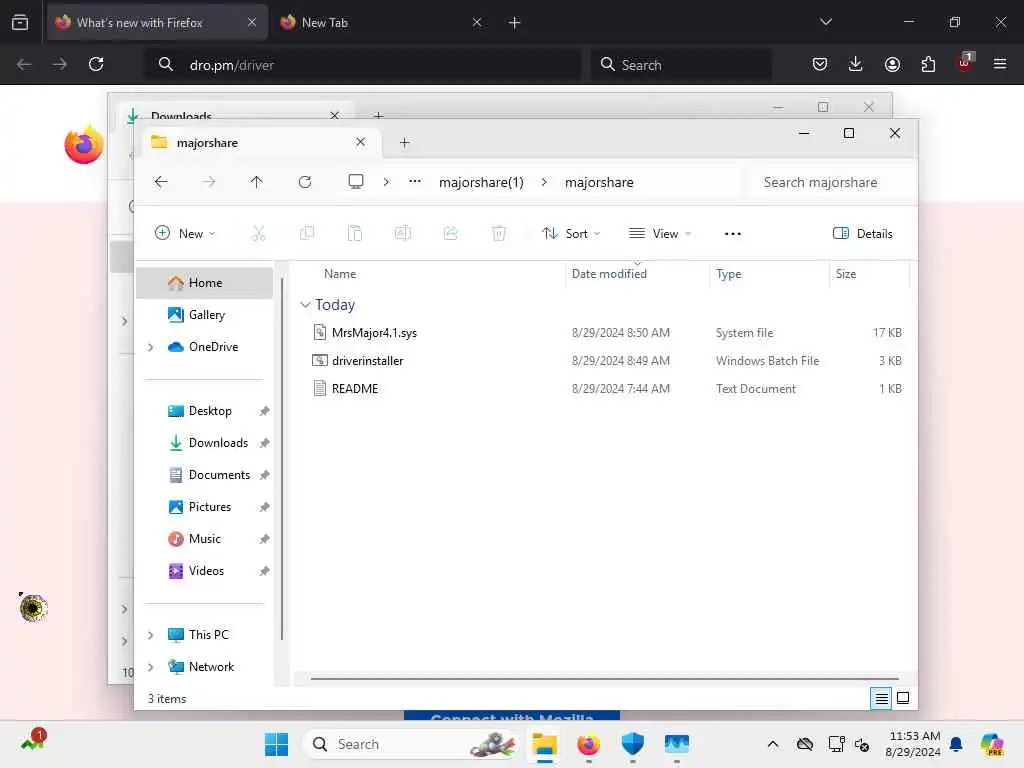Open Firefox hamburger application menu
This screenshot has height=768, width=1024.
click(x=1000, y=64)
